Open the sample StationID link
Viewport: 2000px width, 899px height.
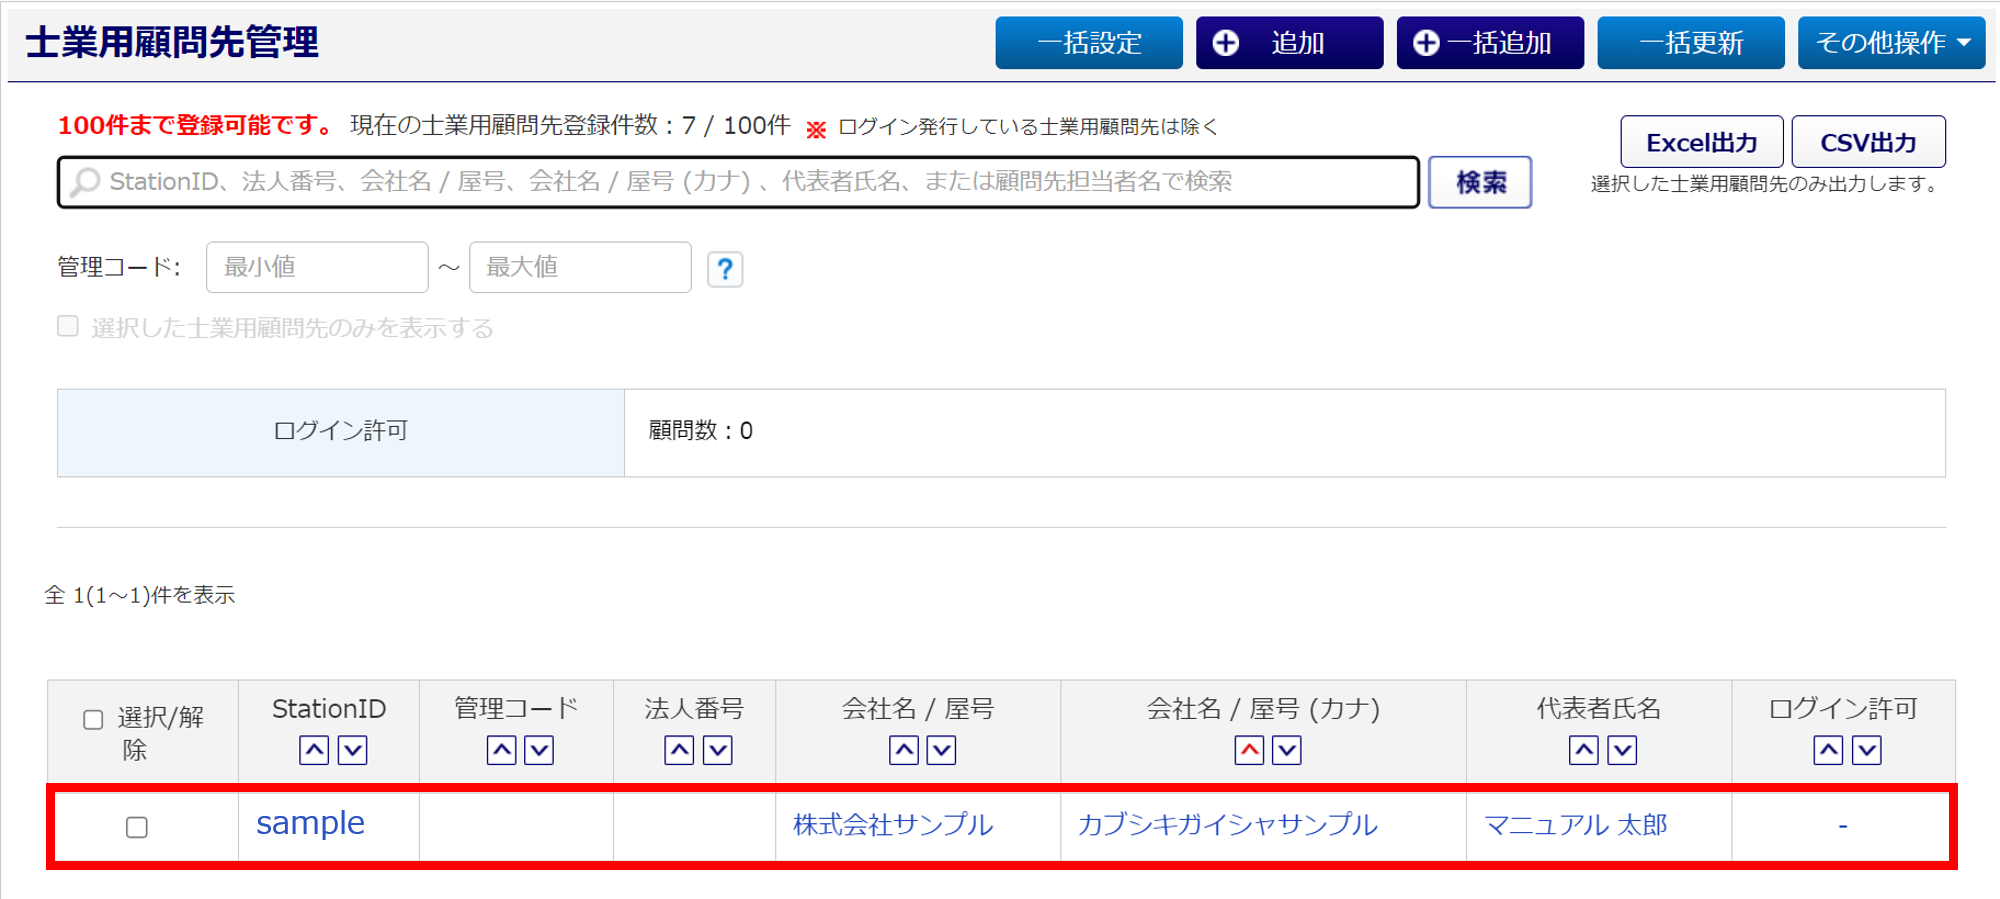[x=310, y=823]
